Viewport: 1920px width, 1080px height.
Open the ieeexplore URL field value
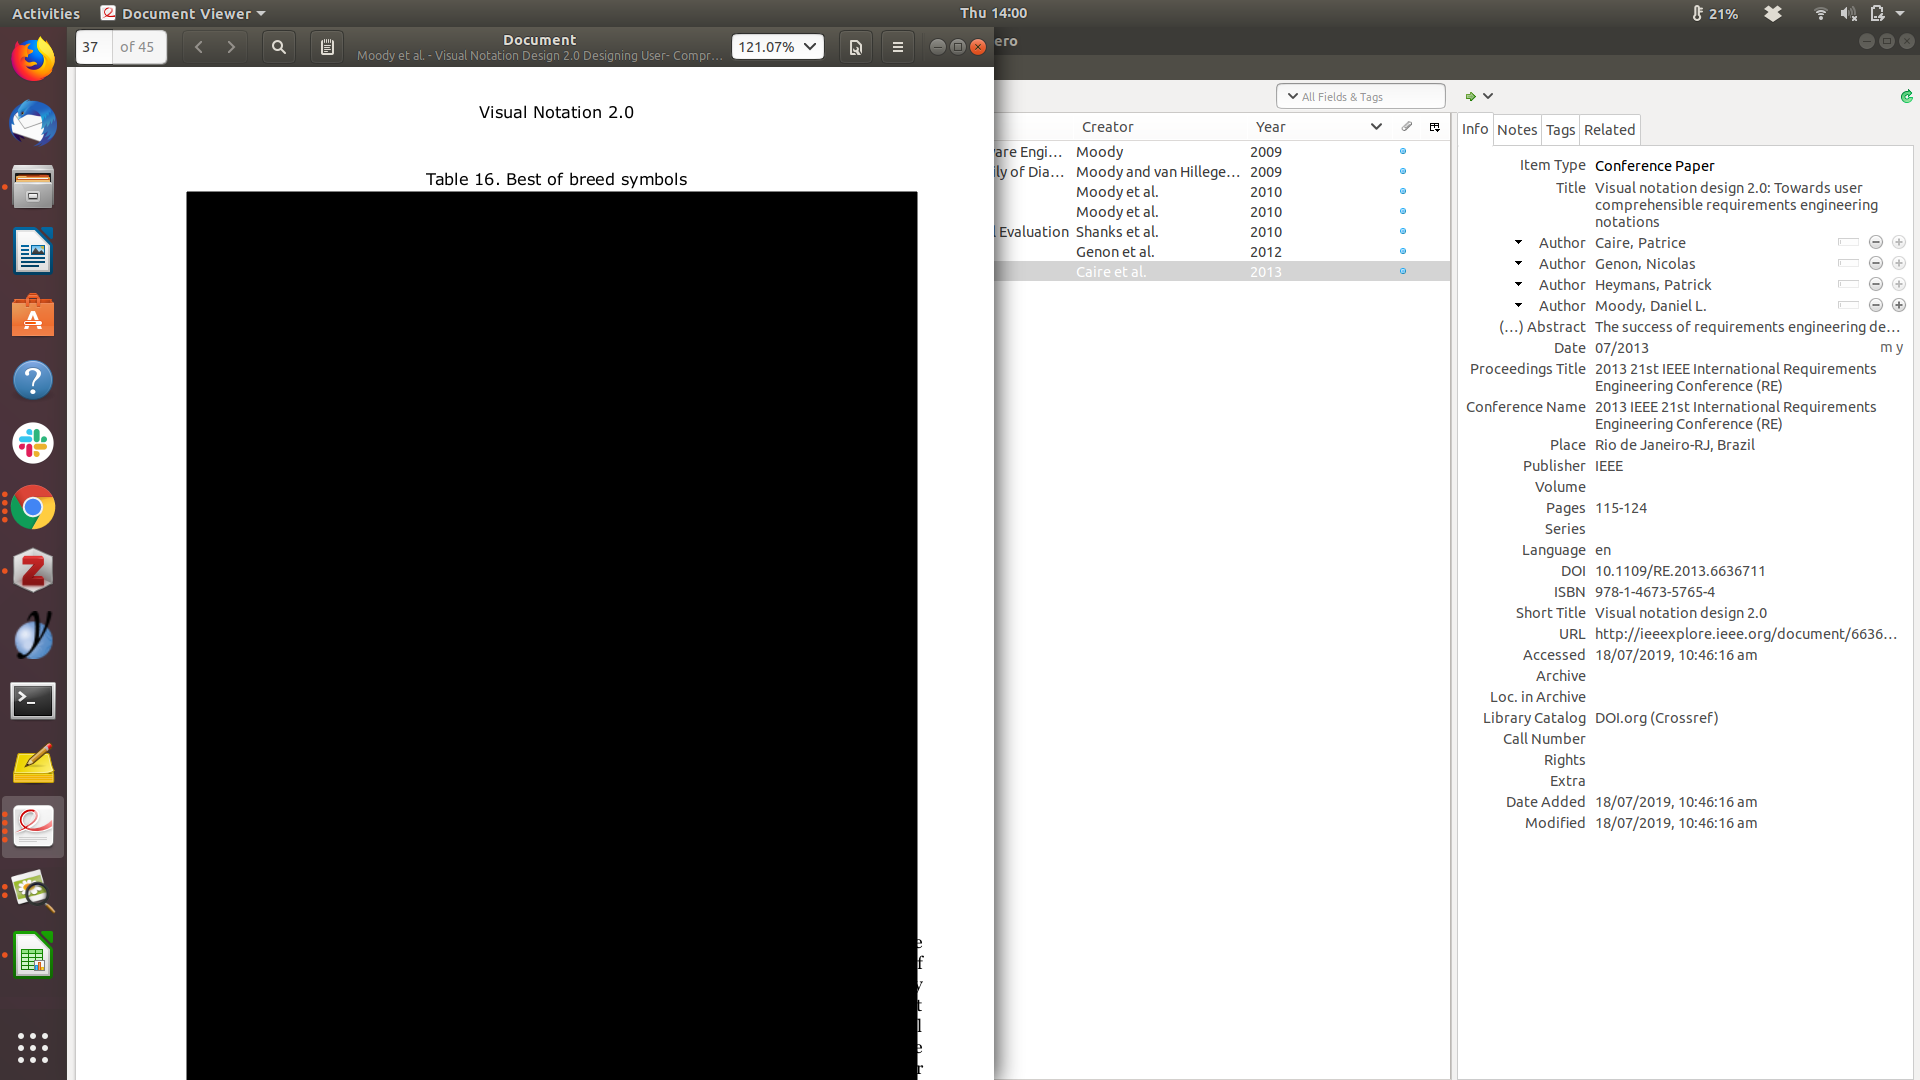coord(1745,634)
